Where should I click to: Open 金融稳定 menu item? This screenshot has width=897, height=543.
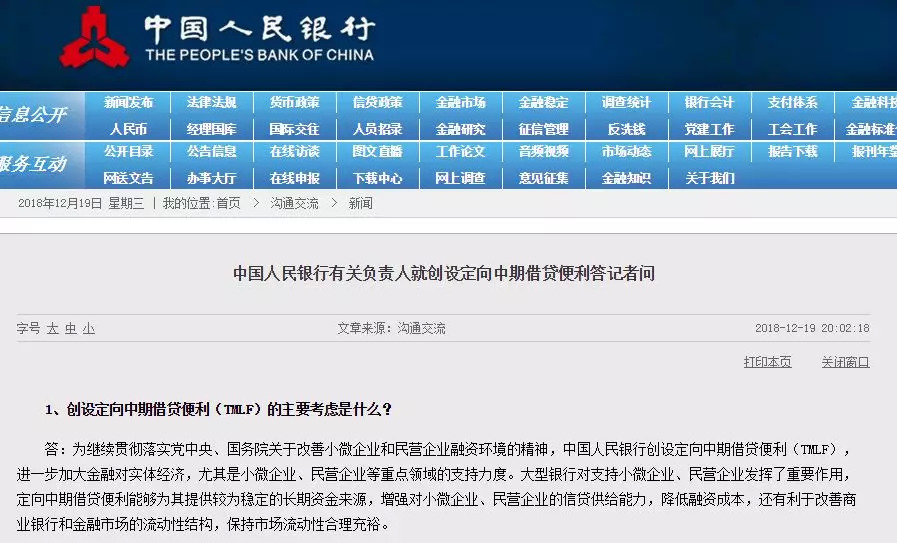click(543, 102)
